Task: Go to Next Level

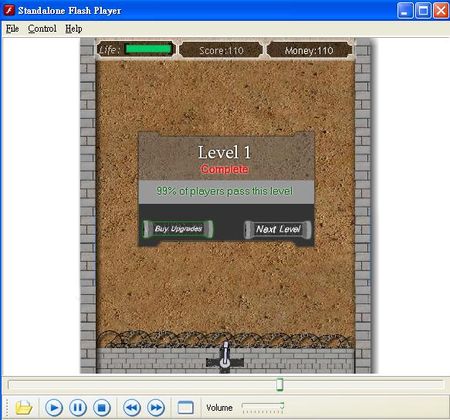Action: (x=278, y=229)
